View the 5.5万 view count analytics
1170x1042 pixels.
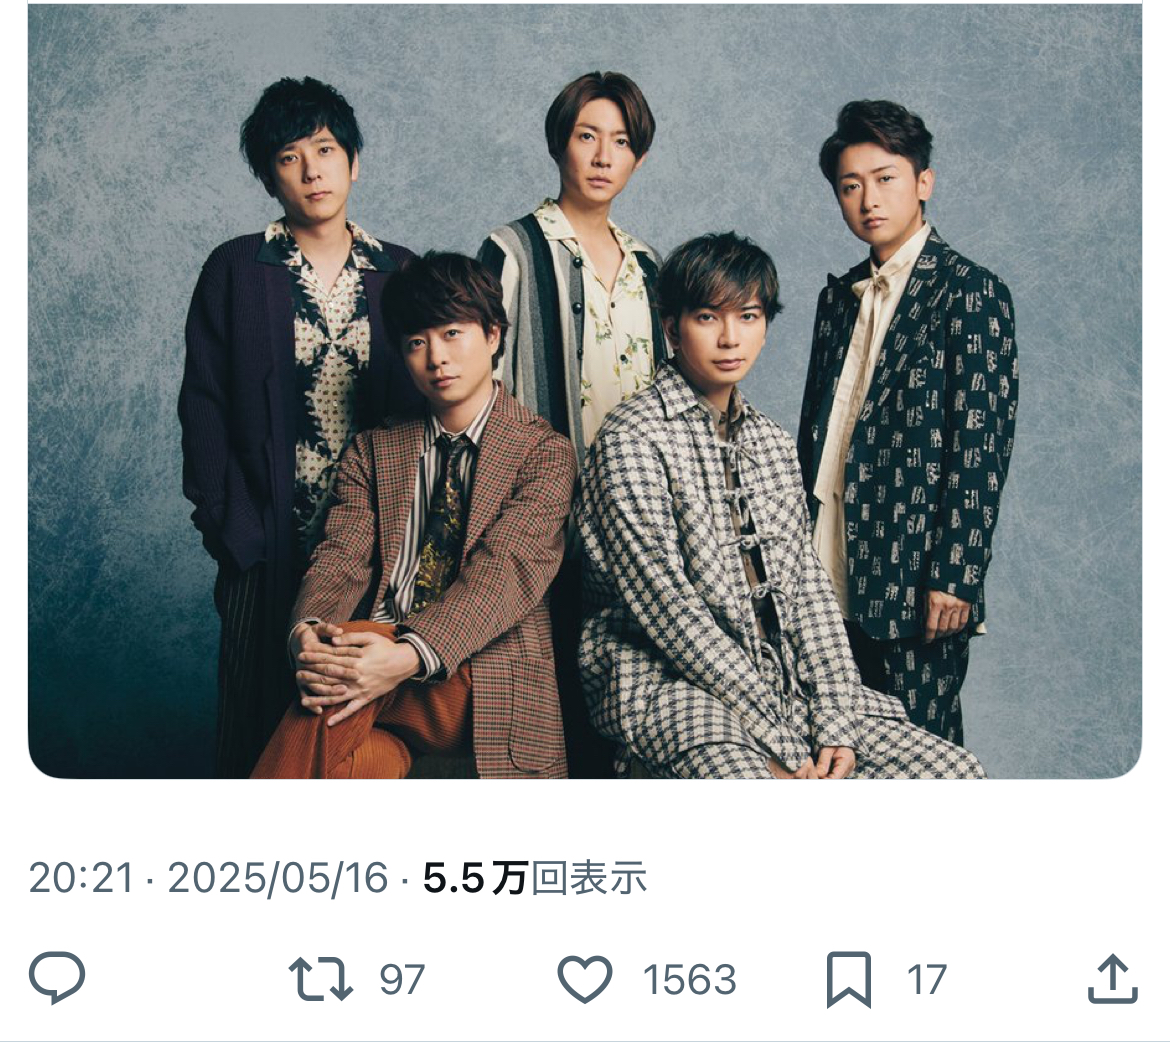point(475,877)
